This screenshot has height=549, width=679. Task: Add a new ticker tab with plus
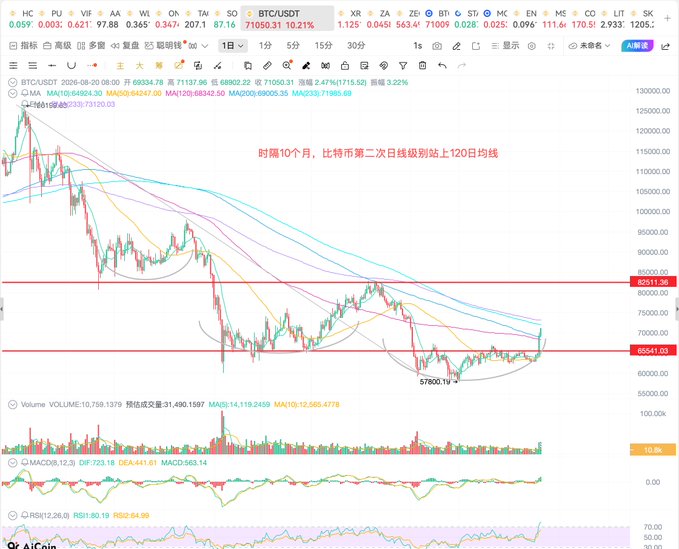667,18
